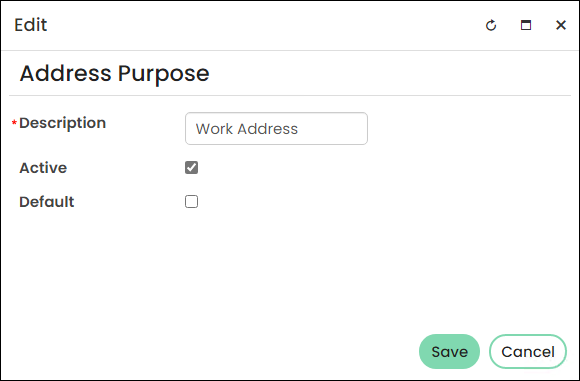The width and height of the screenshot is (580, 381).
Task: Click the refresh icon in the Edit header
Action: [x=491, y=25]
